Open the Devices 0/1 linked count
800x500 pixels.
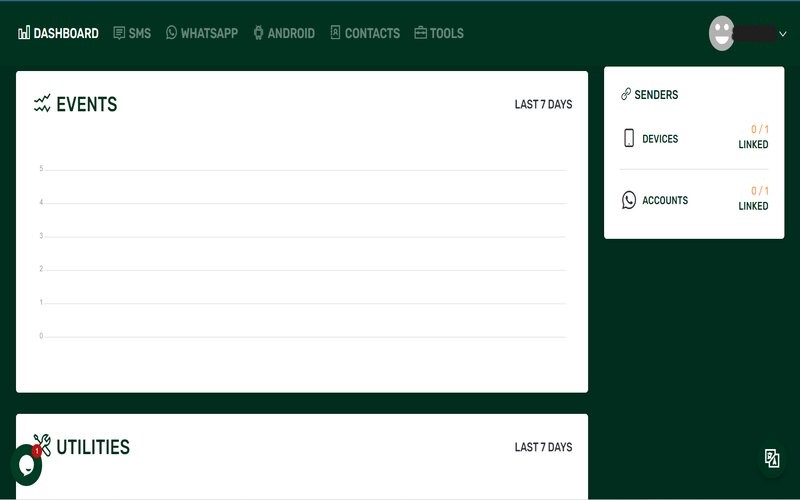(754, 137)
